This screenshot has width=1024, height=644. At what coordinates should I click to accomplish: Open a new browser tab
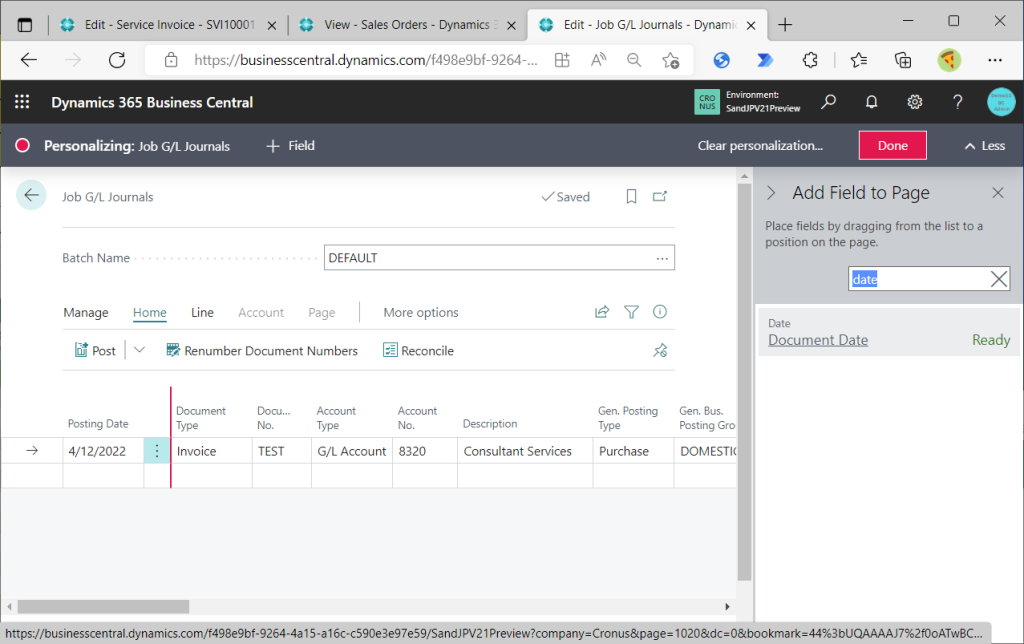[785, 25]
